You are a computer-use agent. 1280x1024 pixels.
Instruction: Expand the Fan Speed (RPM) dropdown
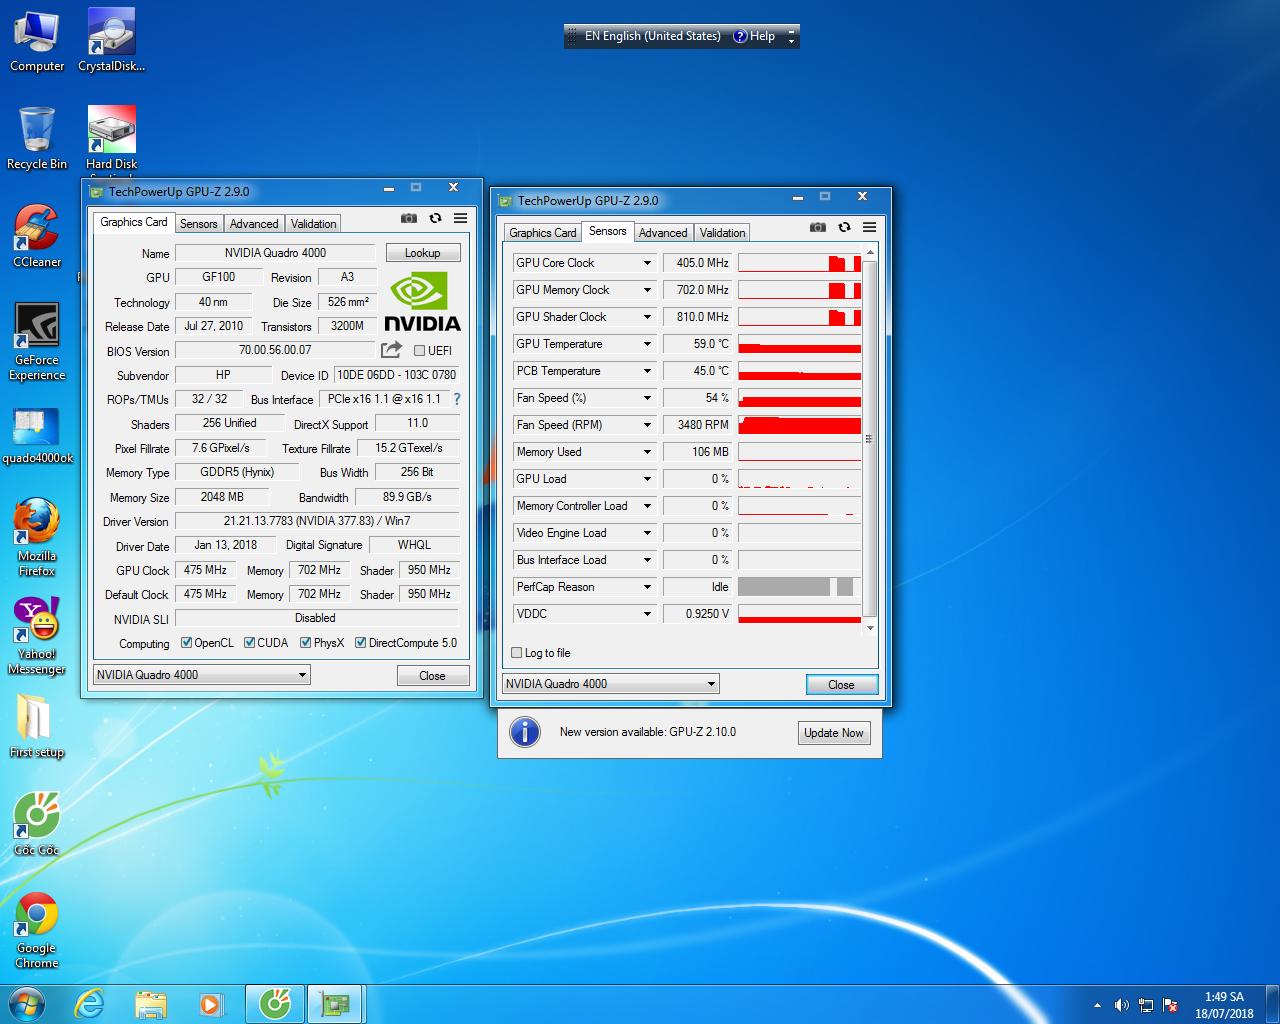coord(647,425)
